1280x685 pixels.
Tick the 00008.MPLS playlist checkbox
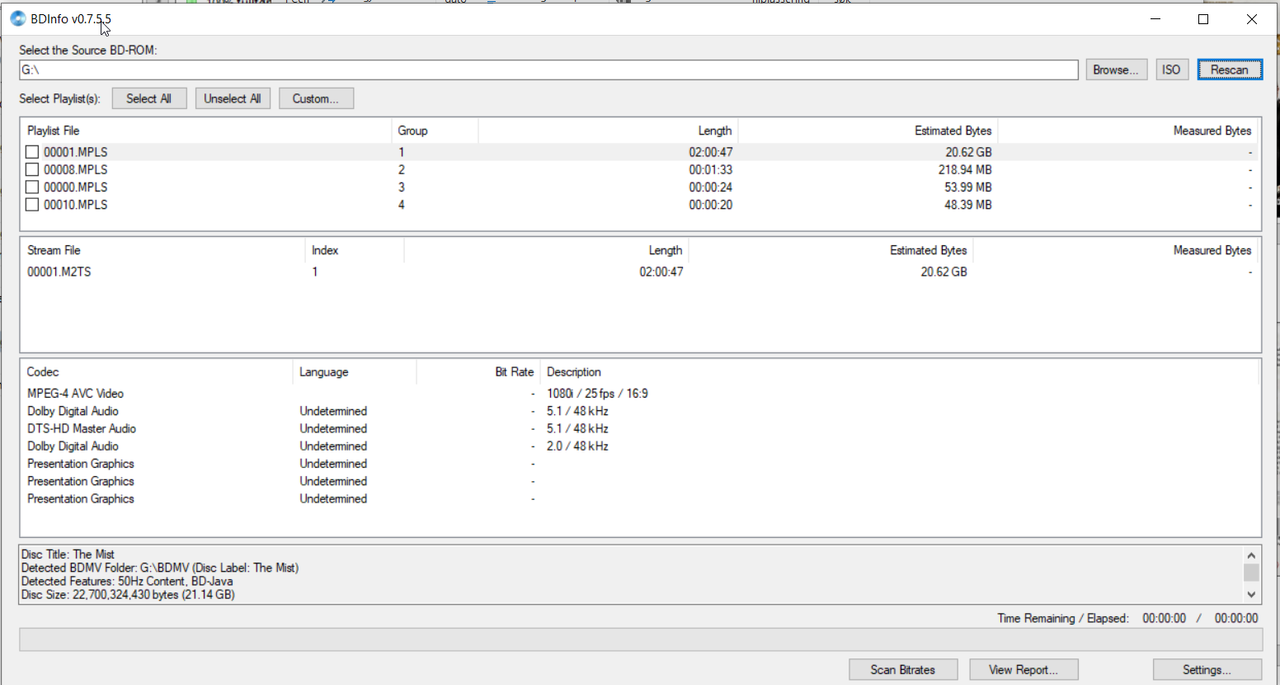(x=32, y=170)
